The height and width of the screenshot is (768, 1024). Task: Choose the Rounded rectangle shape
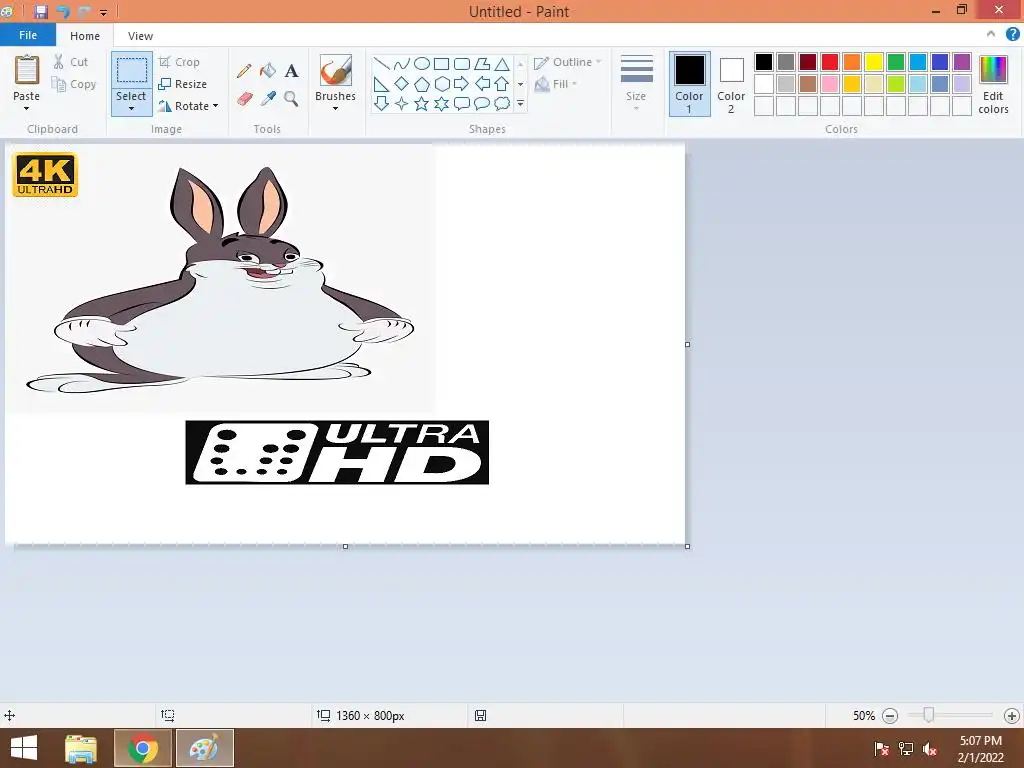click(462, 63)
